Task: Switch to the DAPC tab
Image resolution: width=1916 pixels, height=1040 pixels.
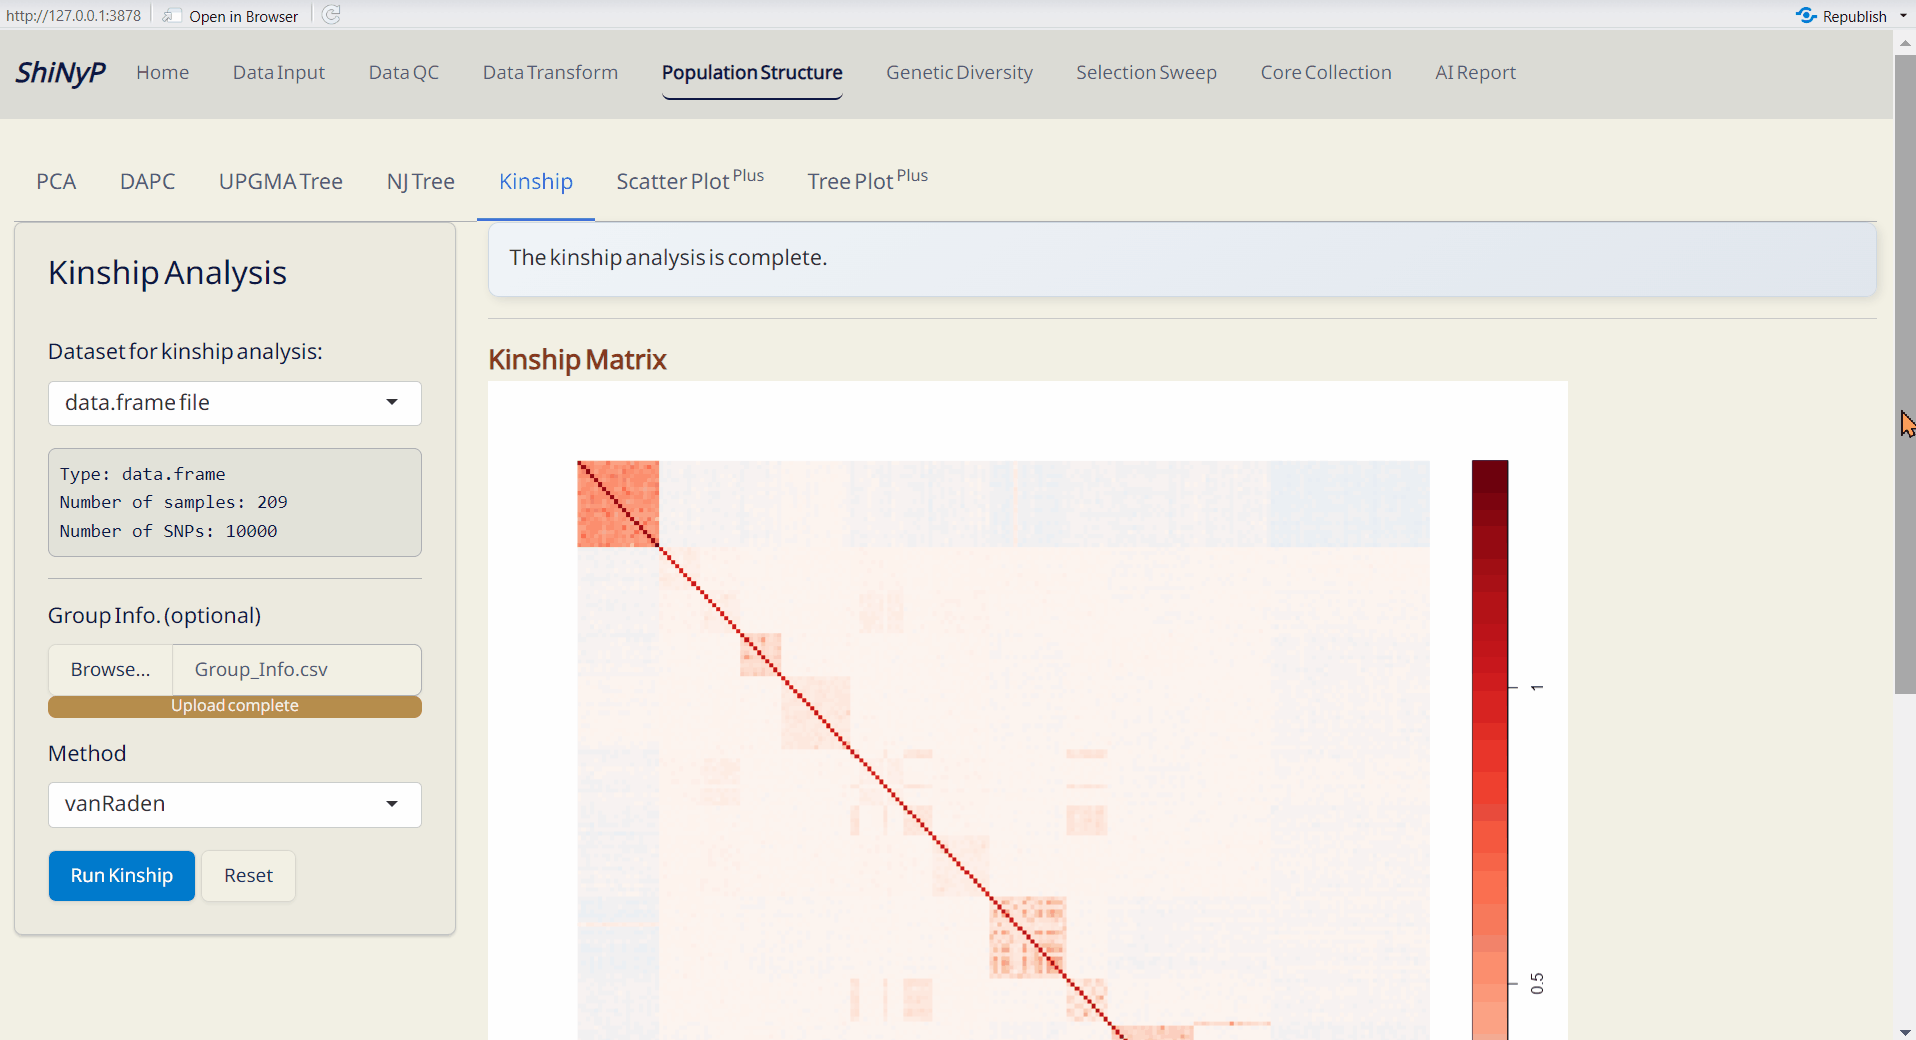Action: (148, 181)
